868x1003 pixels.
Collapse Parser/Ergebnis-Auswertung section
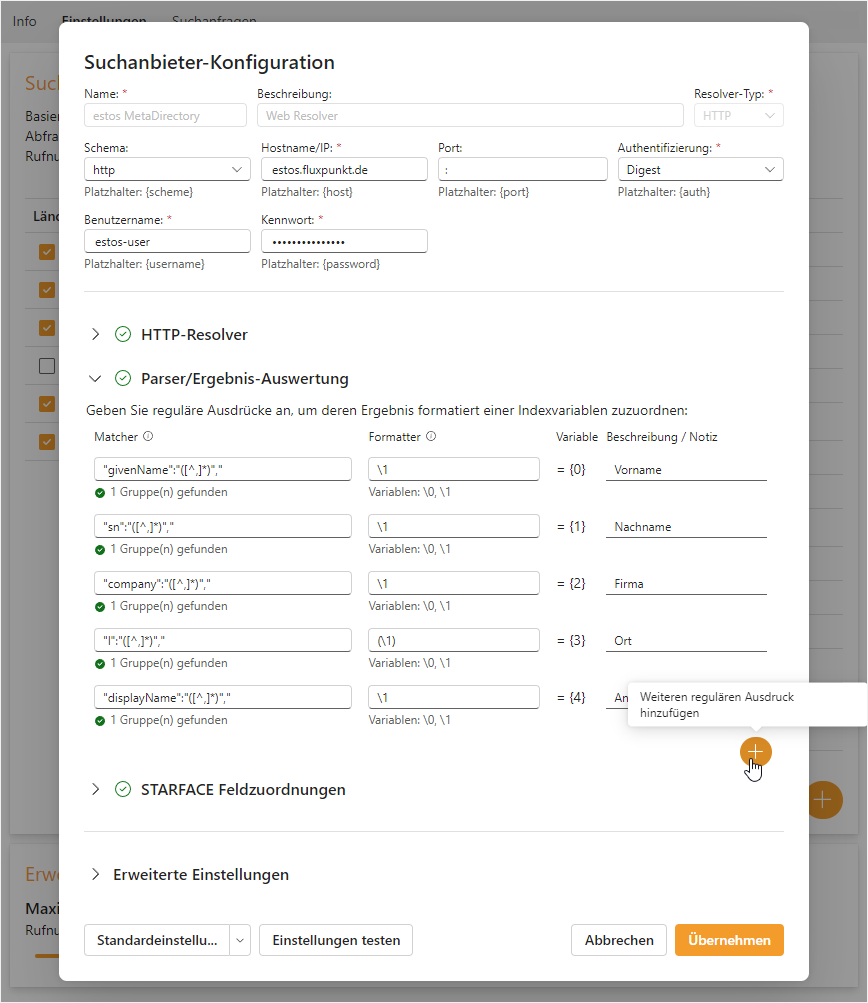click(x=95, y=378)
